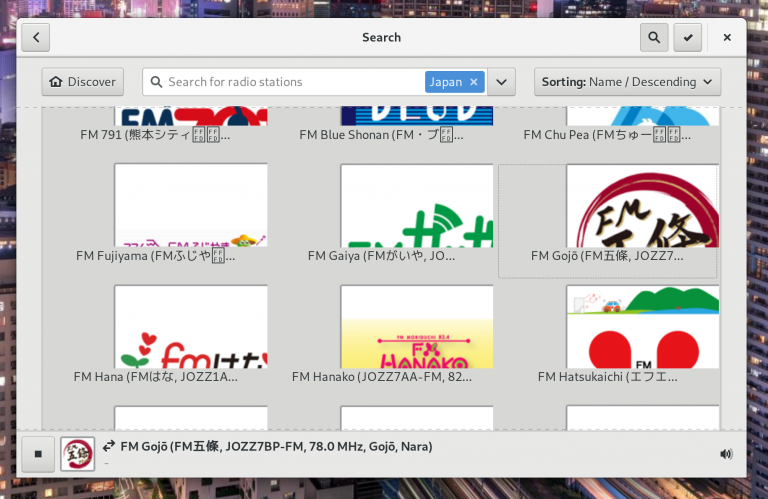The width and height of the screenshot is (768, 499).
Task: Expand search filter options dropdown arrow
Action: click(x=502, y=82)
